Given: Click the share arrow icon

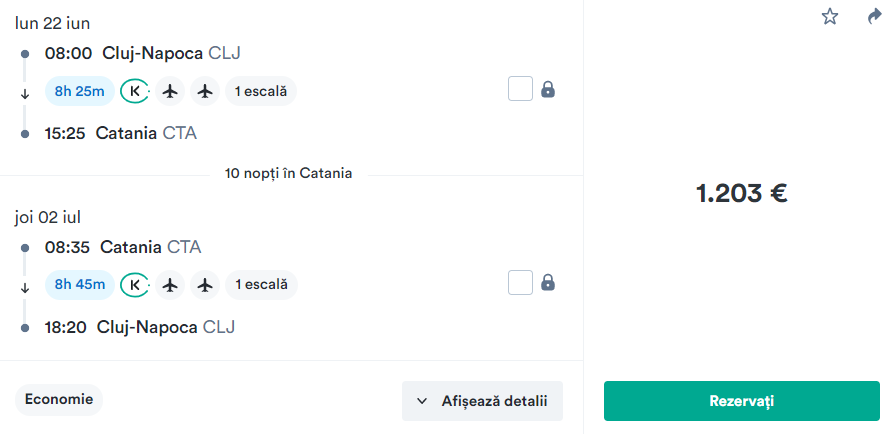Looking at the screenshot, I should point(874,17).
